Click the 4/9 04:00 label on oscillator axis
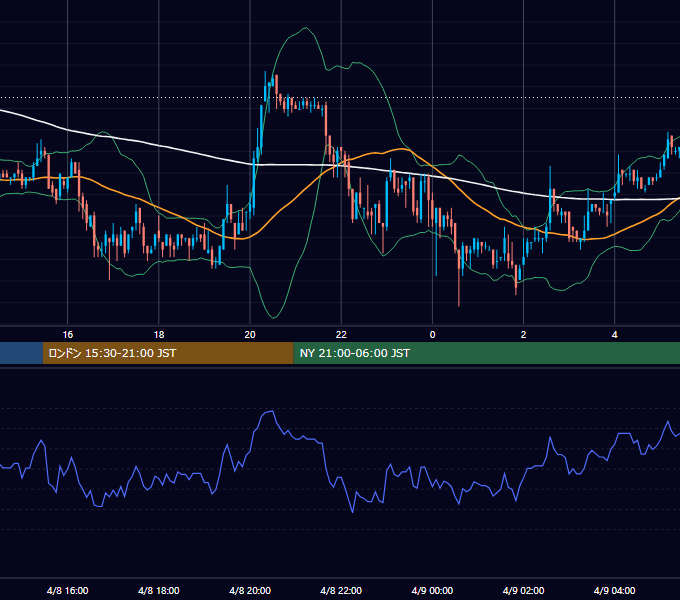680x600 pixels. click(x=615, y=590)
